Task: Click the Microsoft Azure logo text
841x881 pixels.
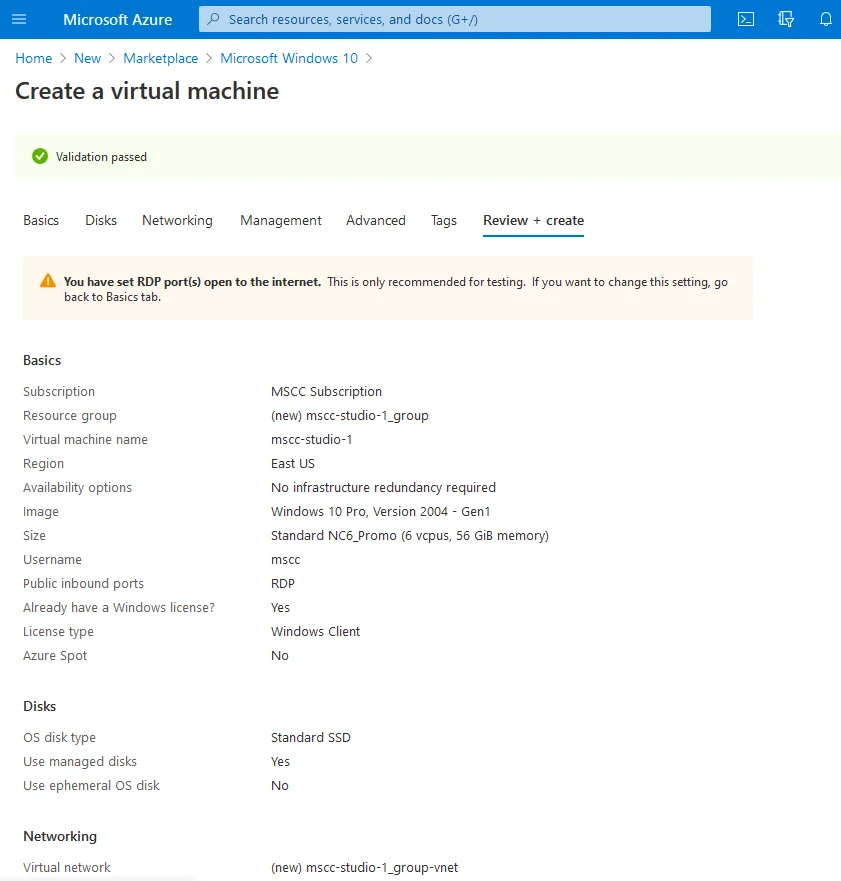Action: click(117, 20)
